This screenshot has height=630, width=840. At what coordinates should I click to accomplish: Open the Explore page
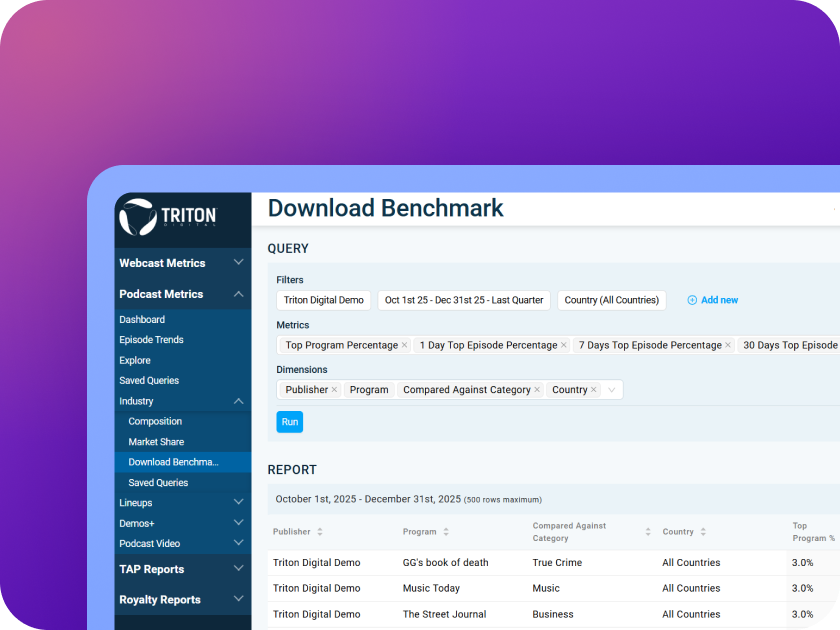pyautogui.click(x=134, y=360)
